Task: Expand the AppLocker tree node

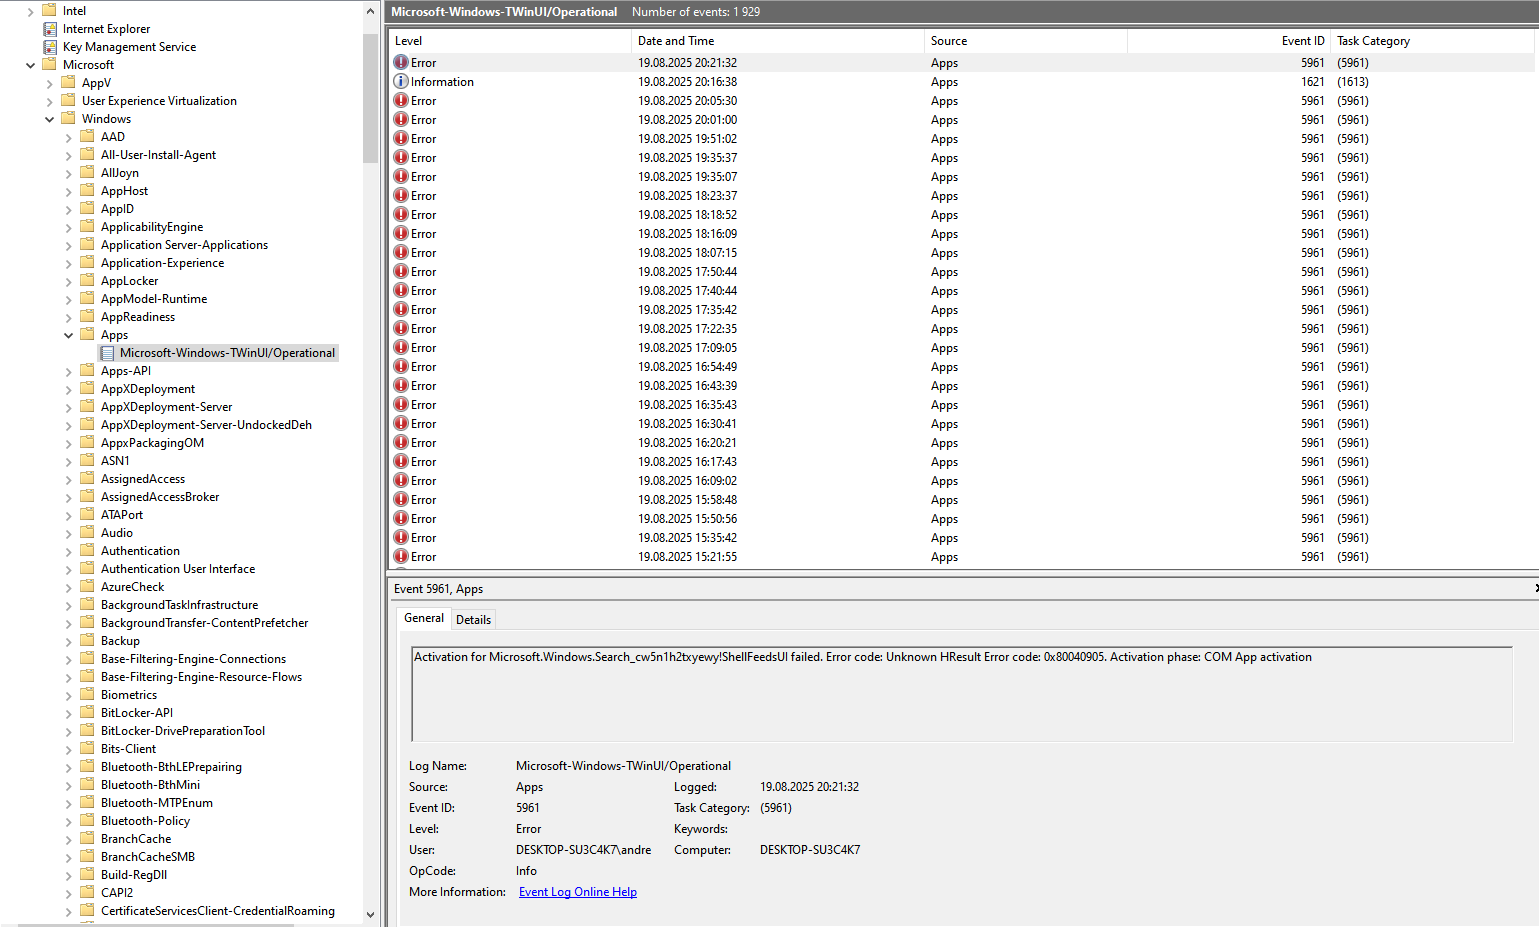Action: [69, 281]
